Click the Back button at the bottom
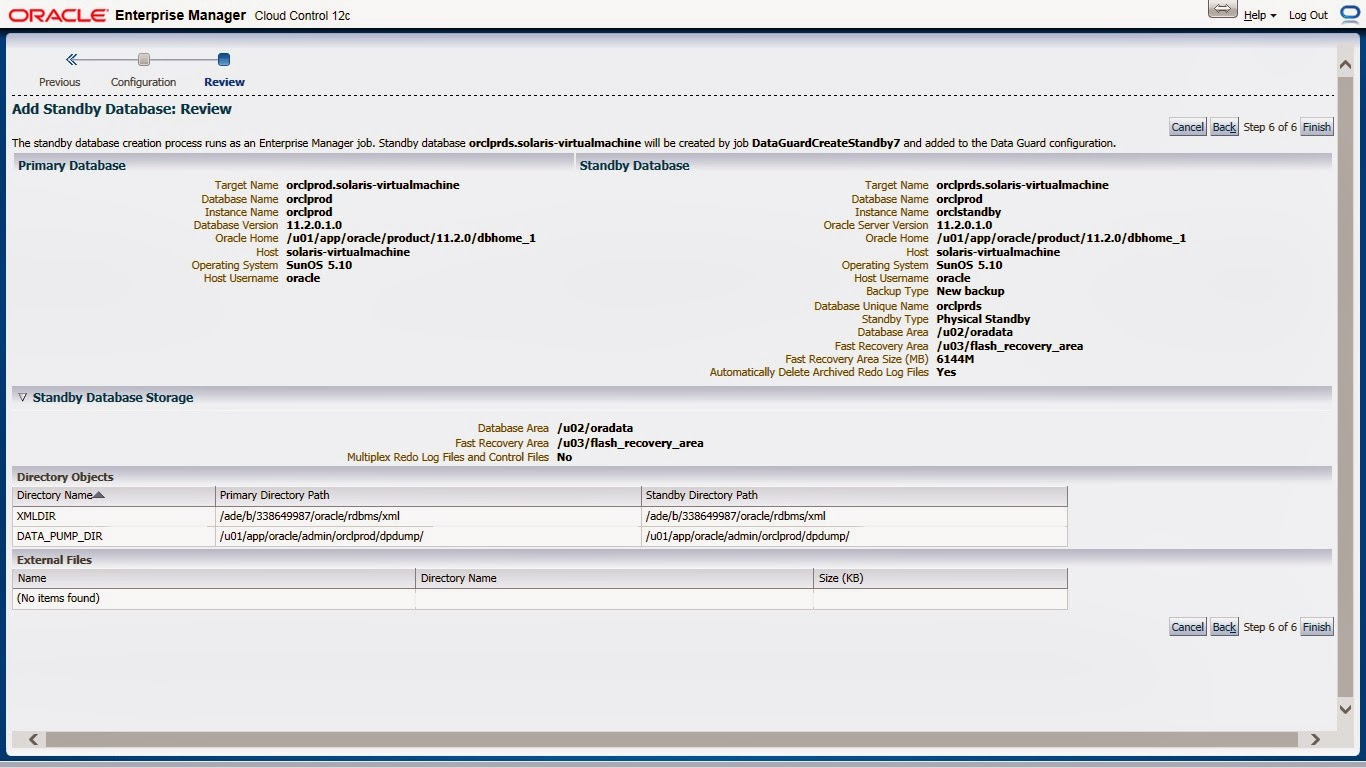 (x=1223, y=626)
